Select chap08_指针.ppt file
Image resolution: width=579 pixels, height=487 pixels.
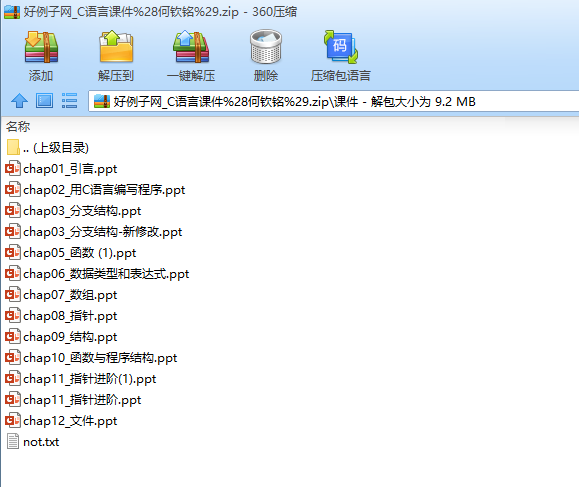pos(61,316)
